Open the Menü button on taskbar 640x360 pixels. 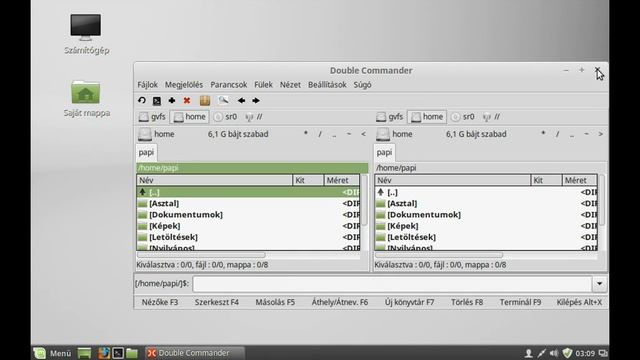coord(52,353)
